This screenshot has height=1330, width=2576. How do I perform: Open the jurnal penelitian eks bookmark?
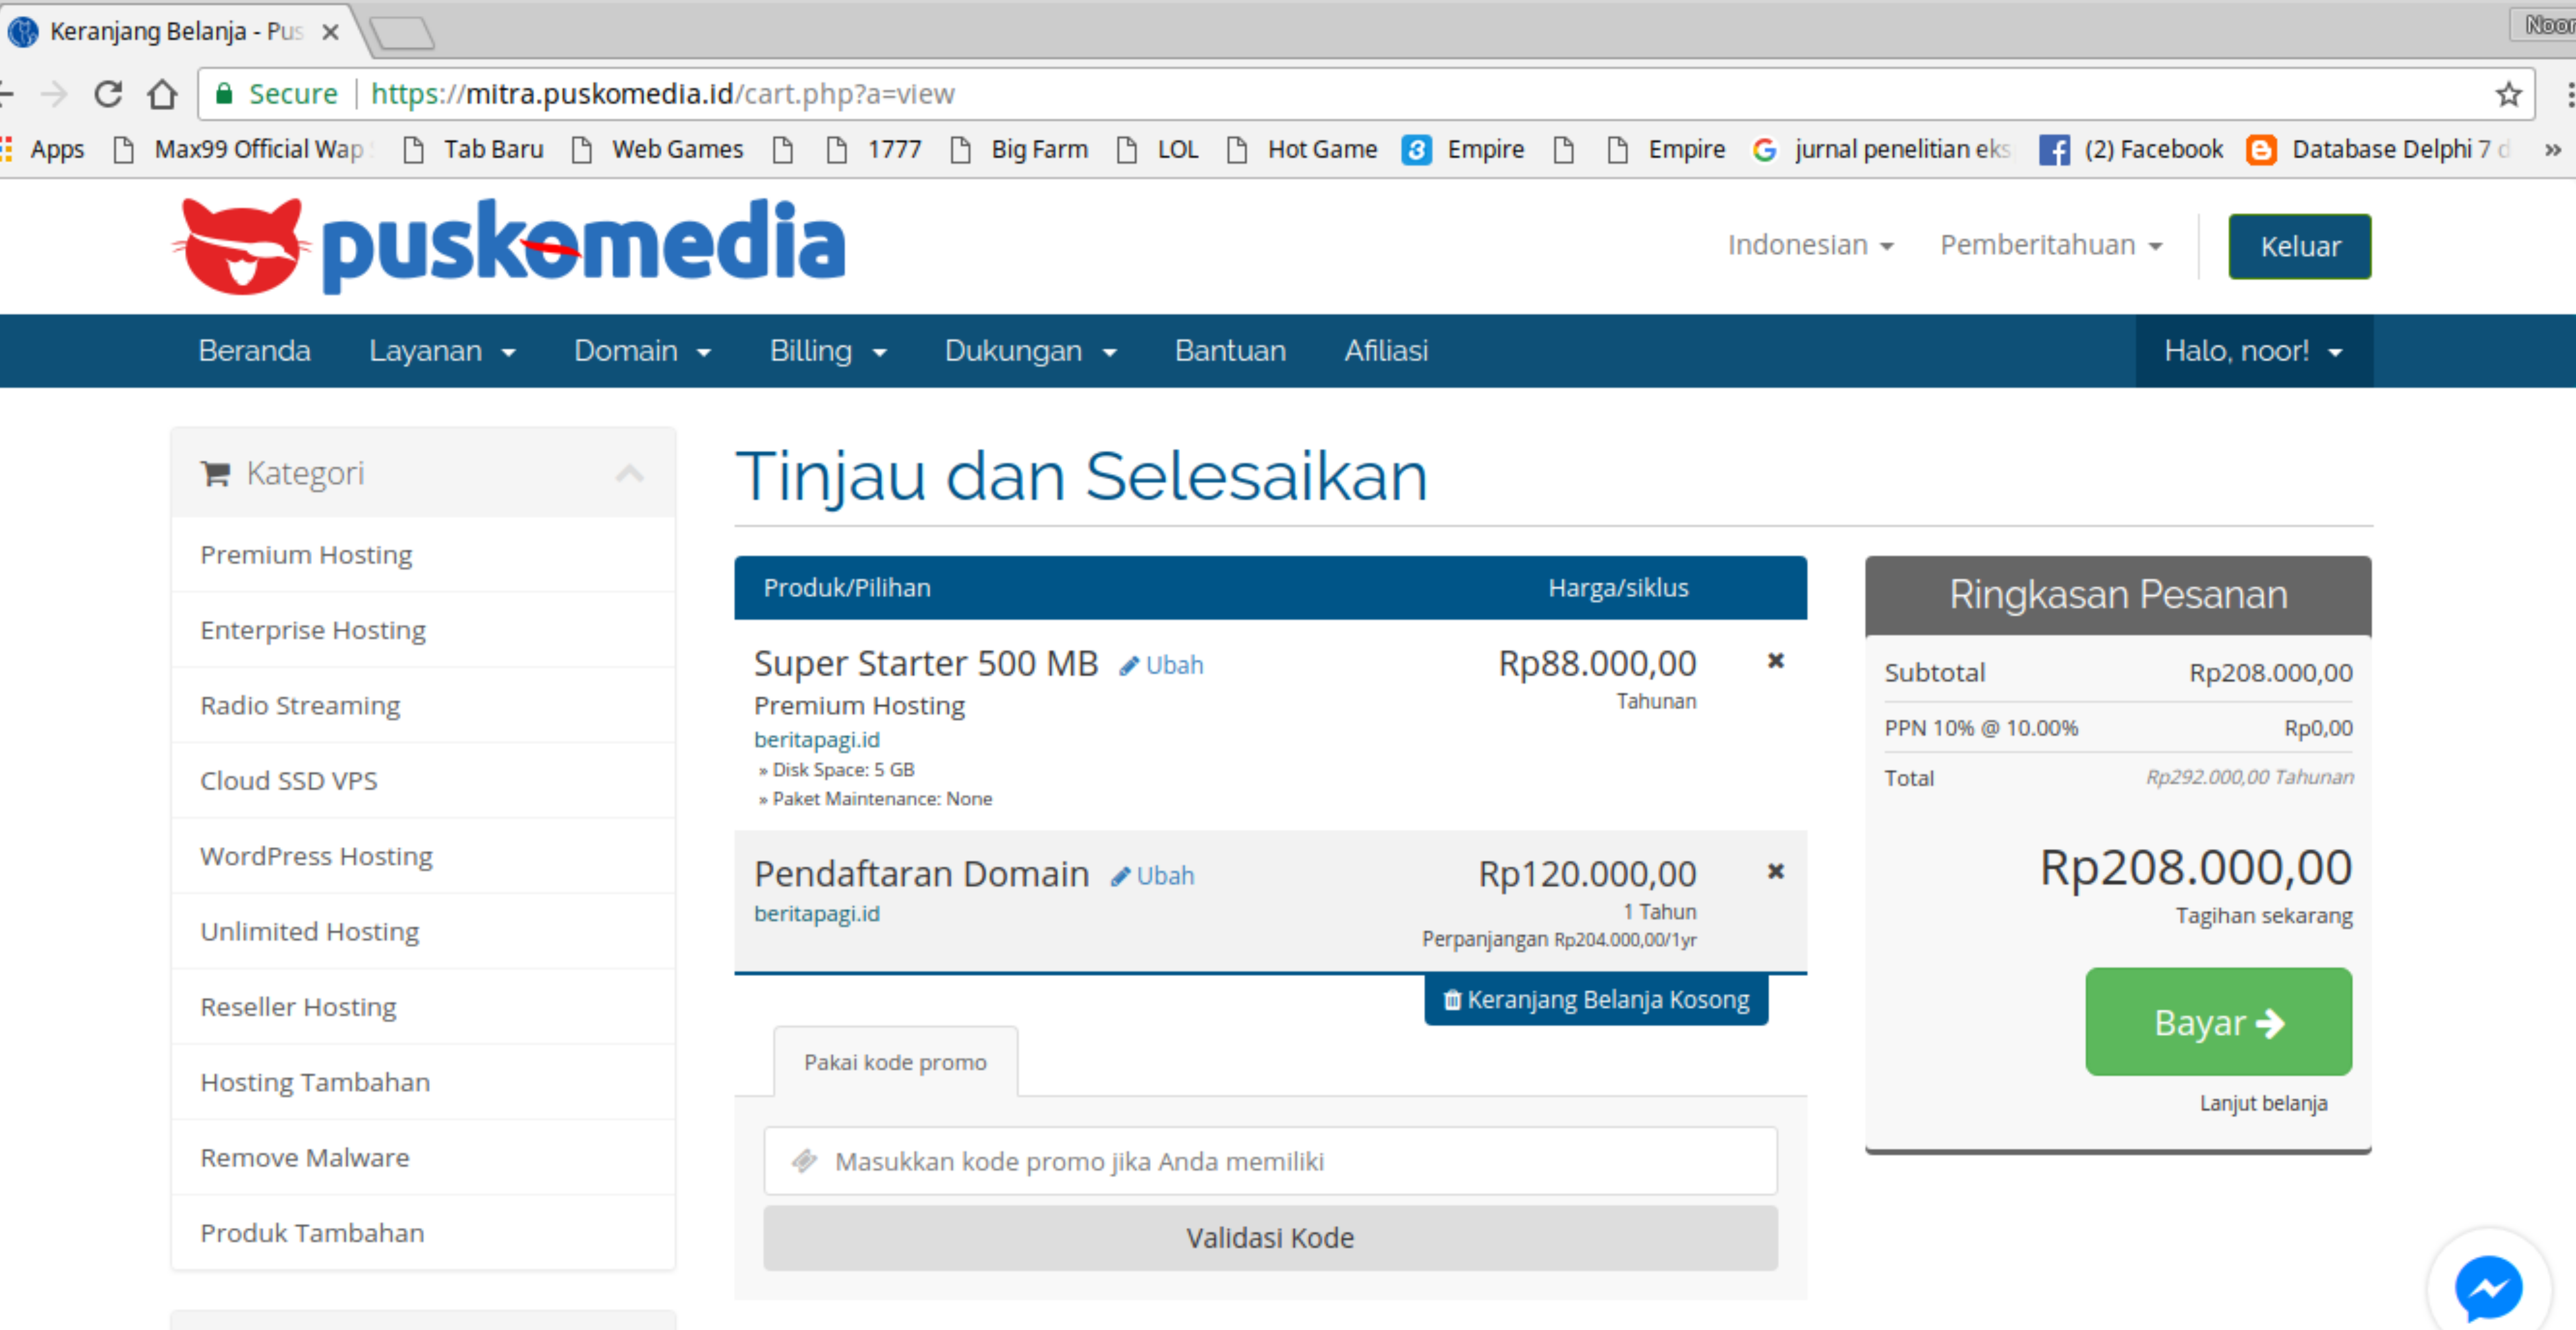click(1881, 149)
